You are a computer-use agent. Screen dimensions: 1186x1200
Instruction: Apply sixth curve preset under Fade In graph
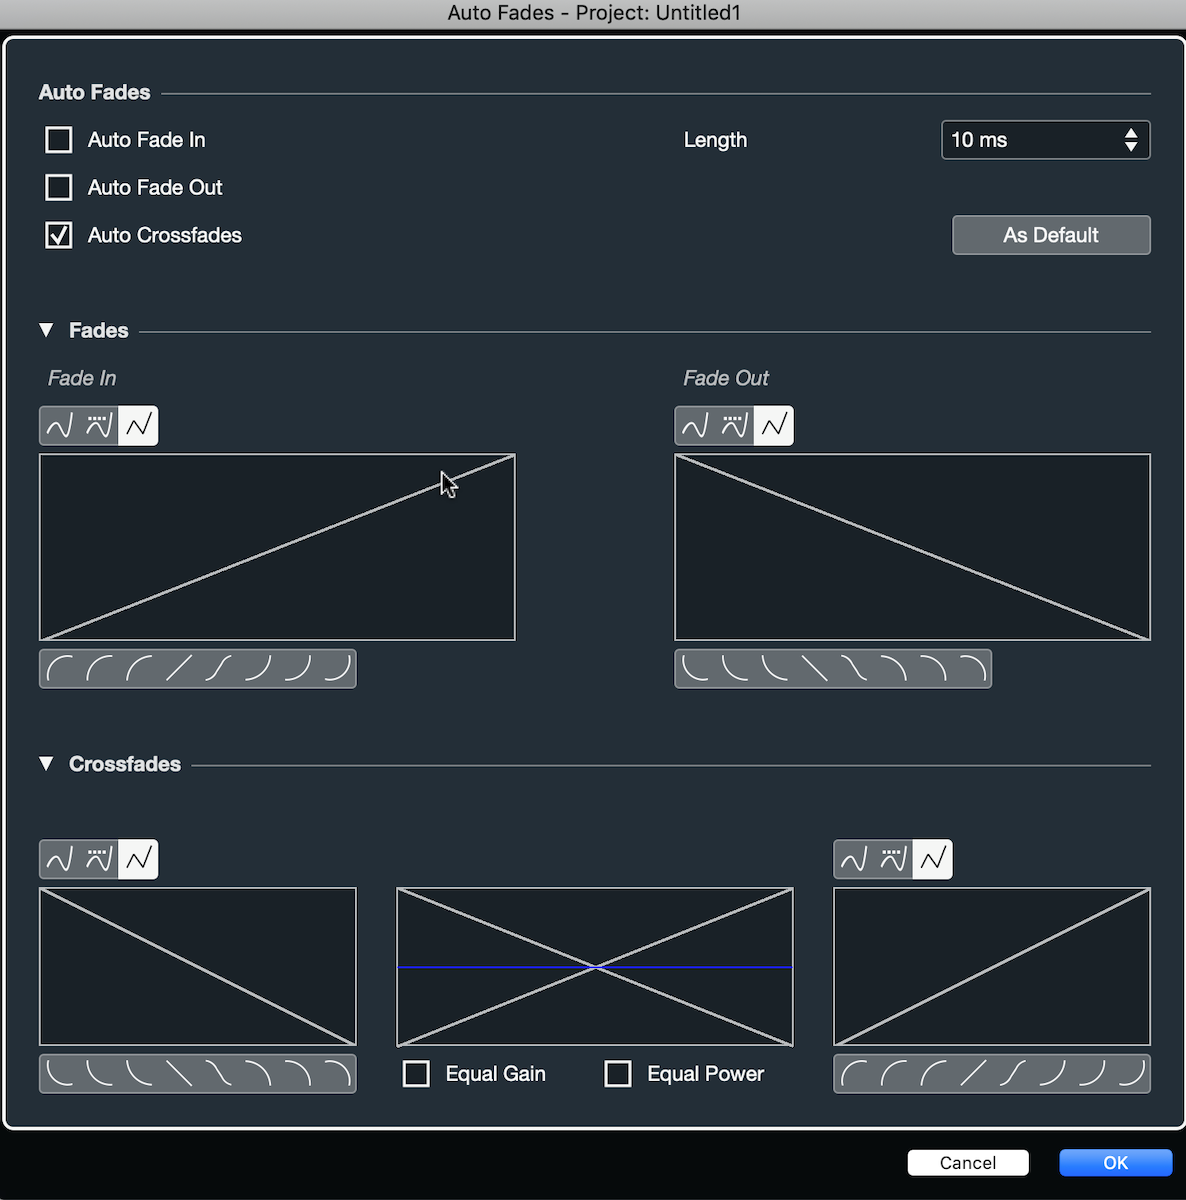tap(257, 669)
